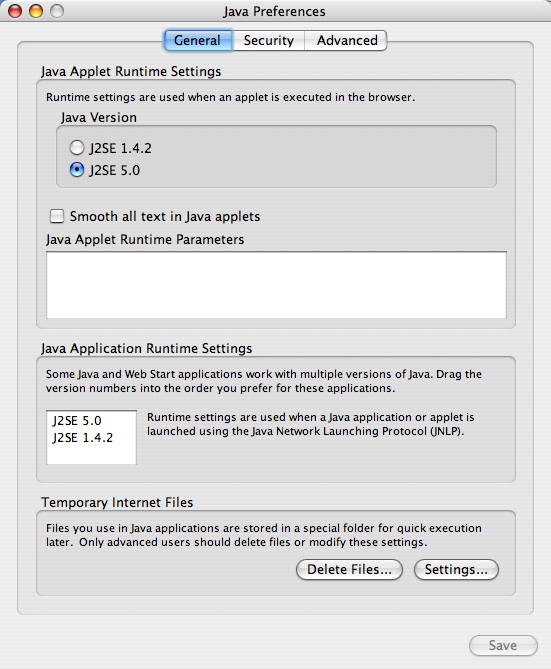Click the Java Application Runtime Settings heading

[x=147, y=348]
